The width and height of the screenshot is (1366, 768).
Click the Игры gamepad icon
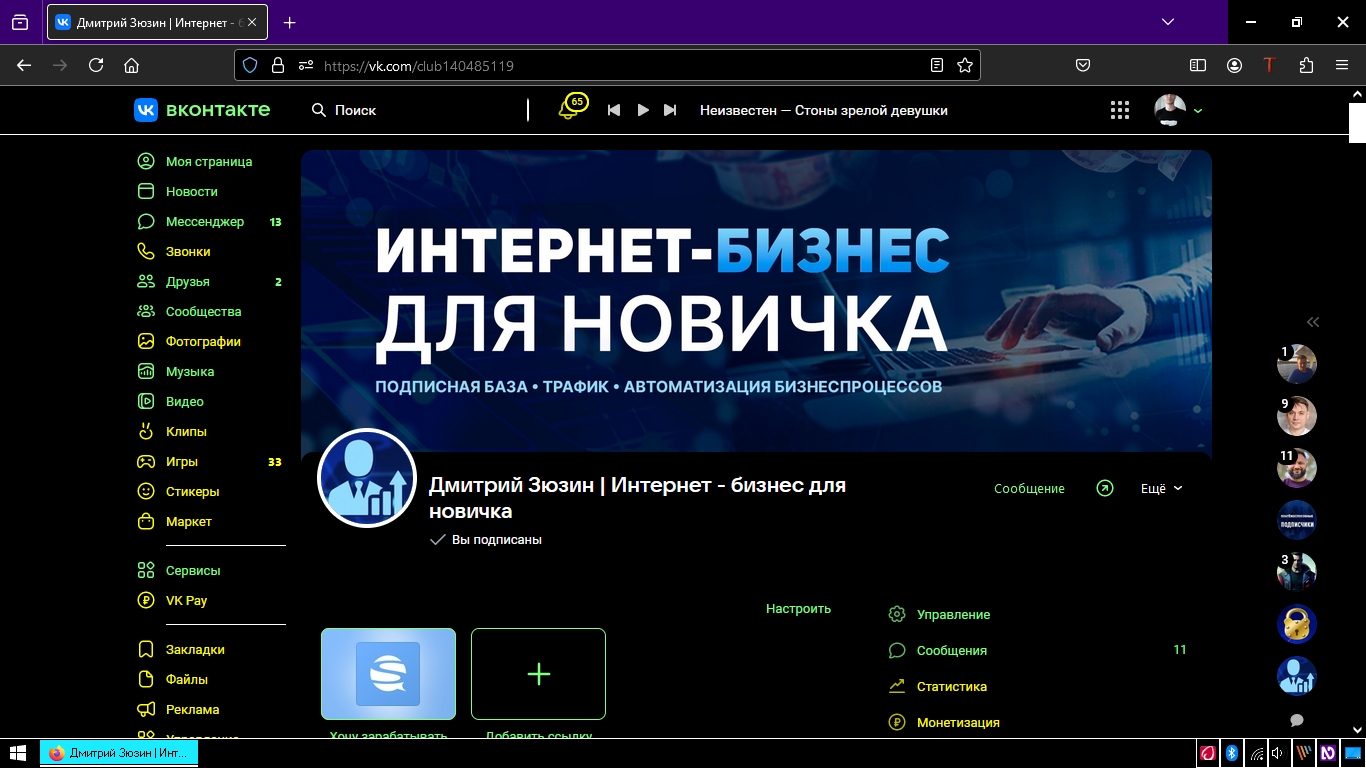point(146,461)
